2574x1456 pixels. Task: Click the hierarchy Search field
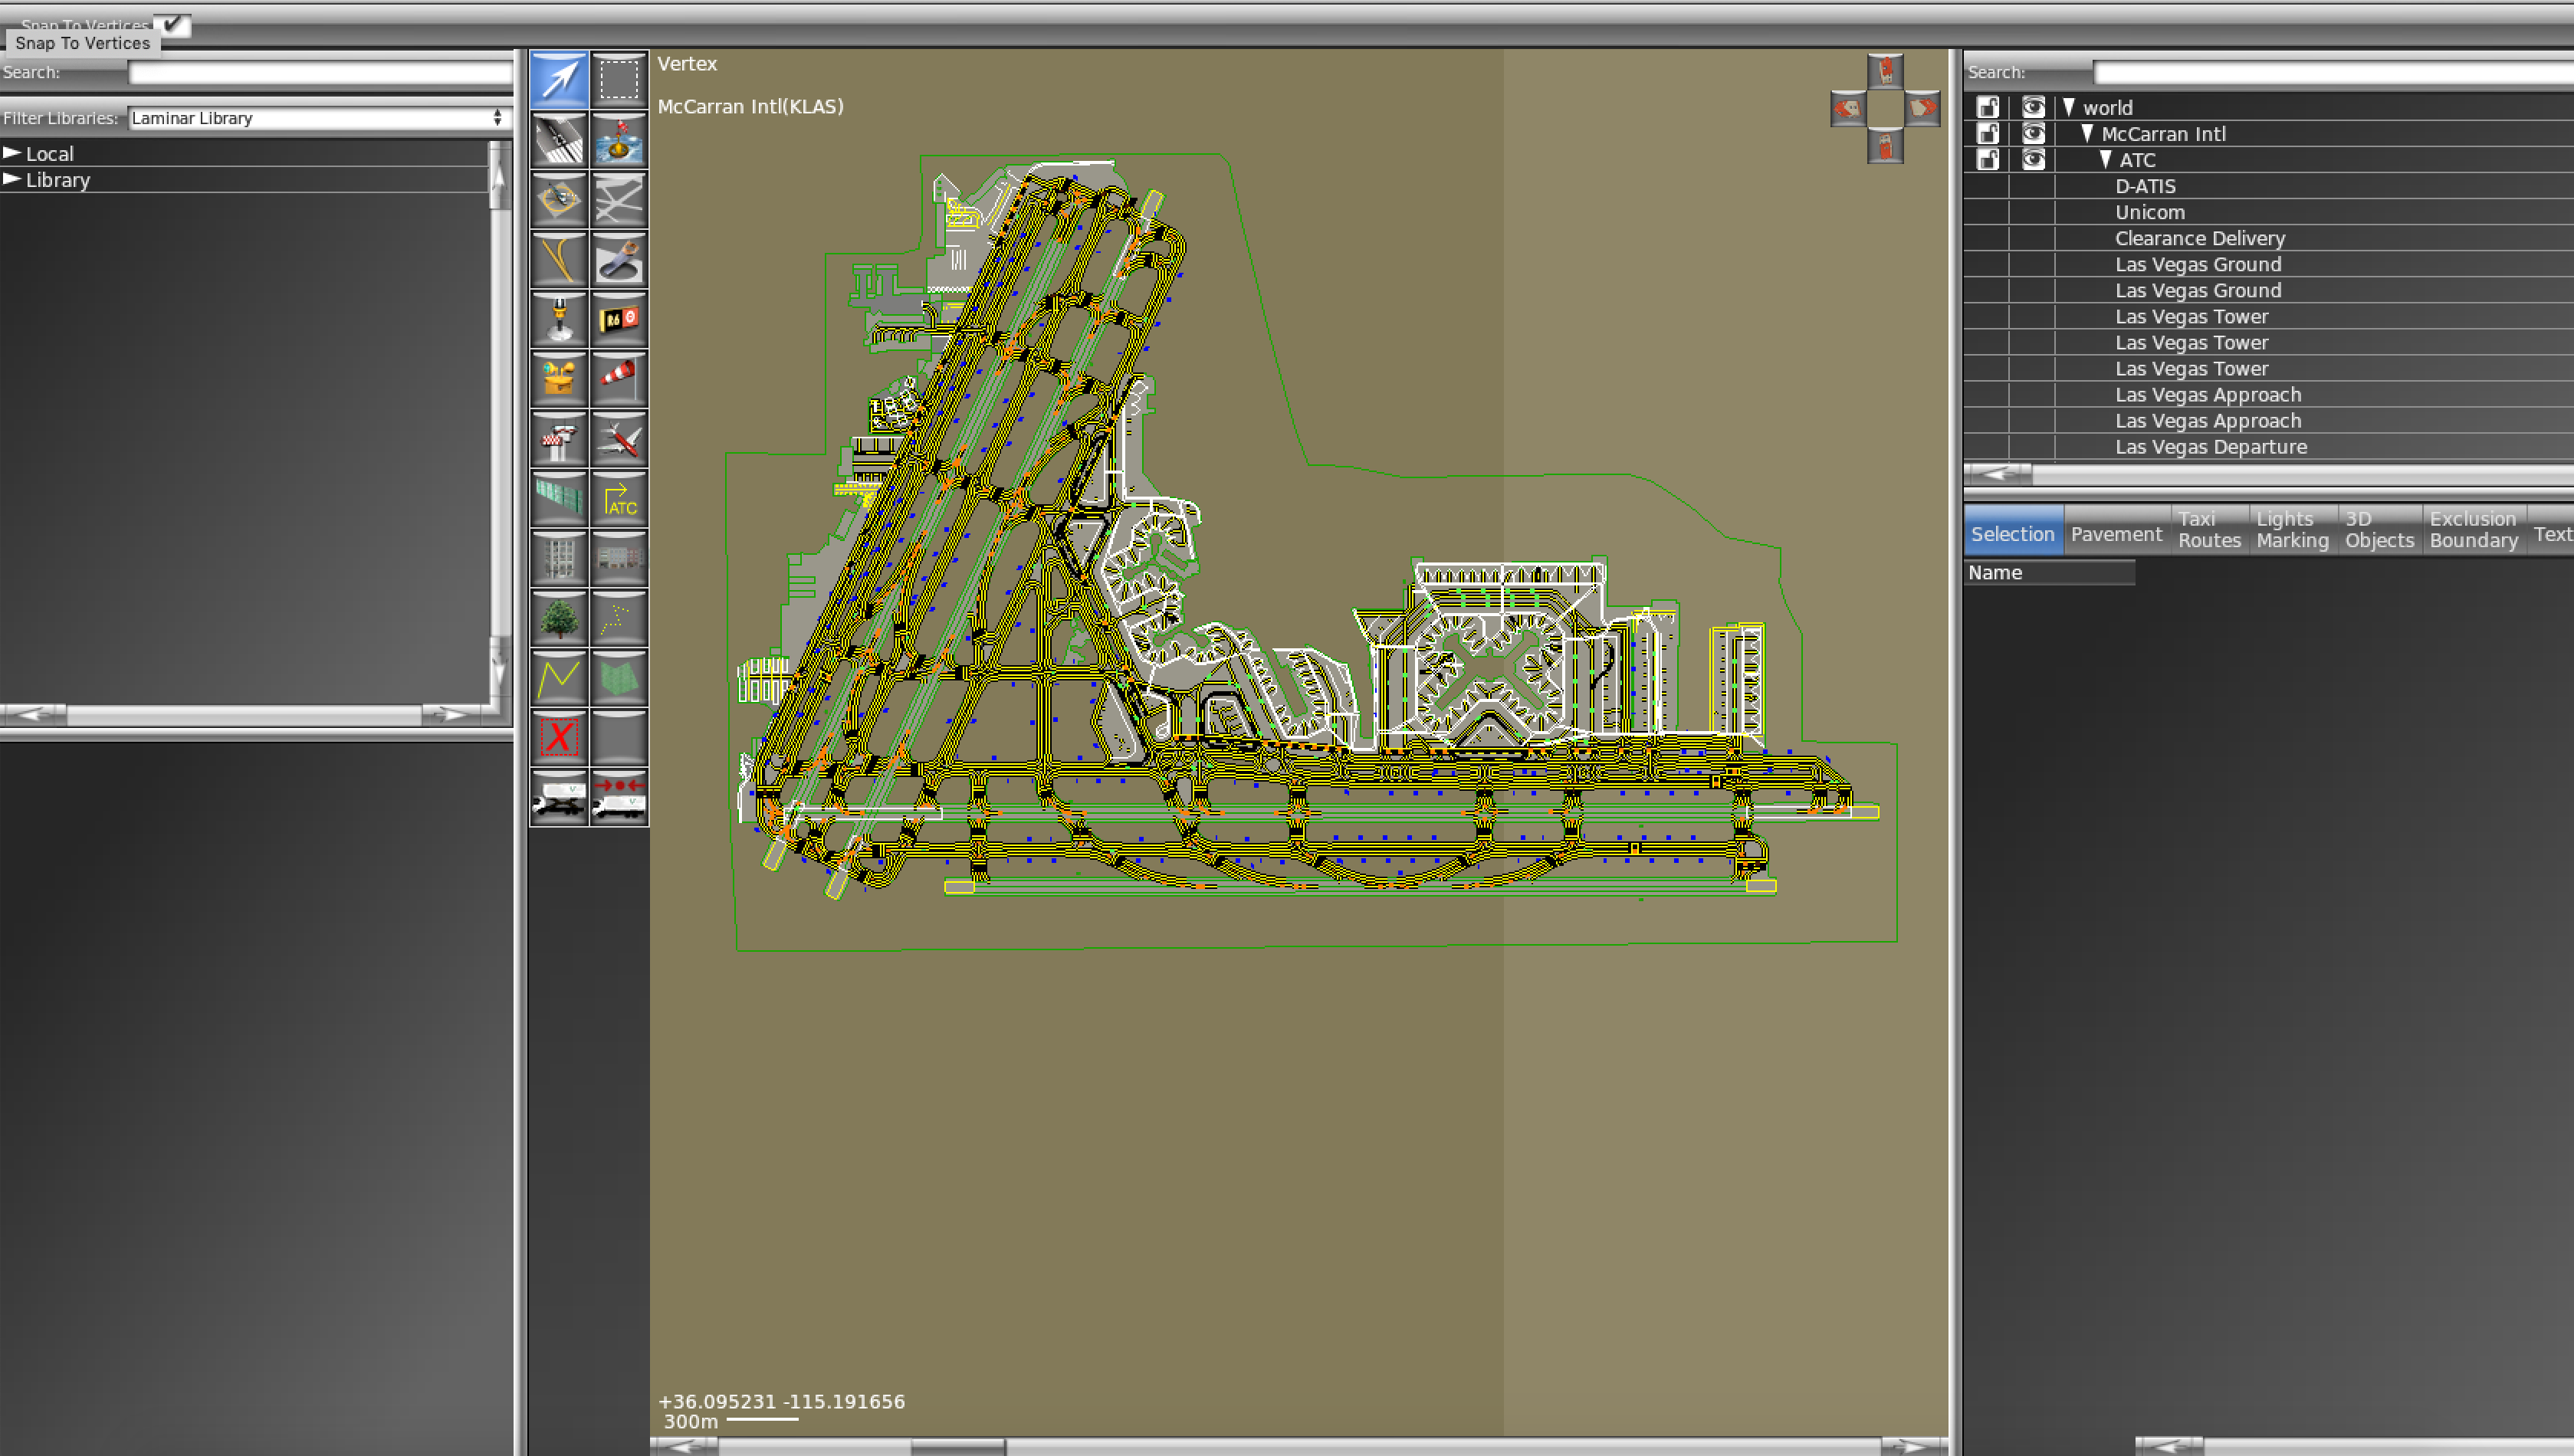2330,72
